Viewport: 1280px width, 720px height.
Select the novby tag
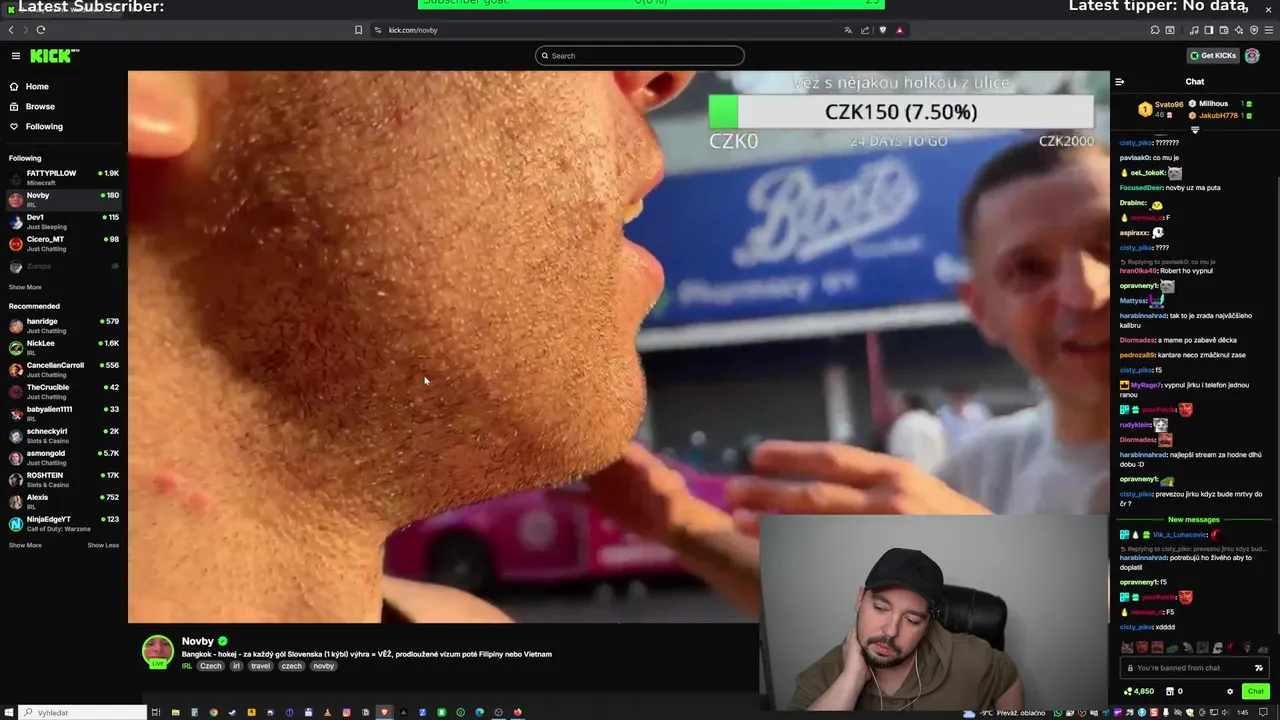(x=323, y=666)
